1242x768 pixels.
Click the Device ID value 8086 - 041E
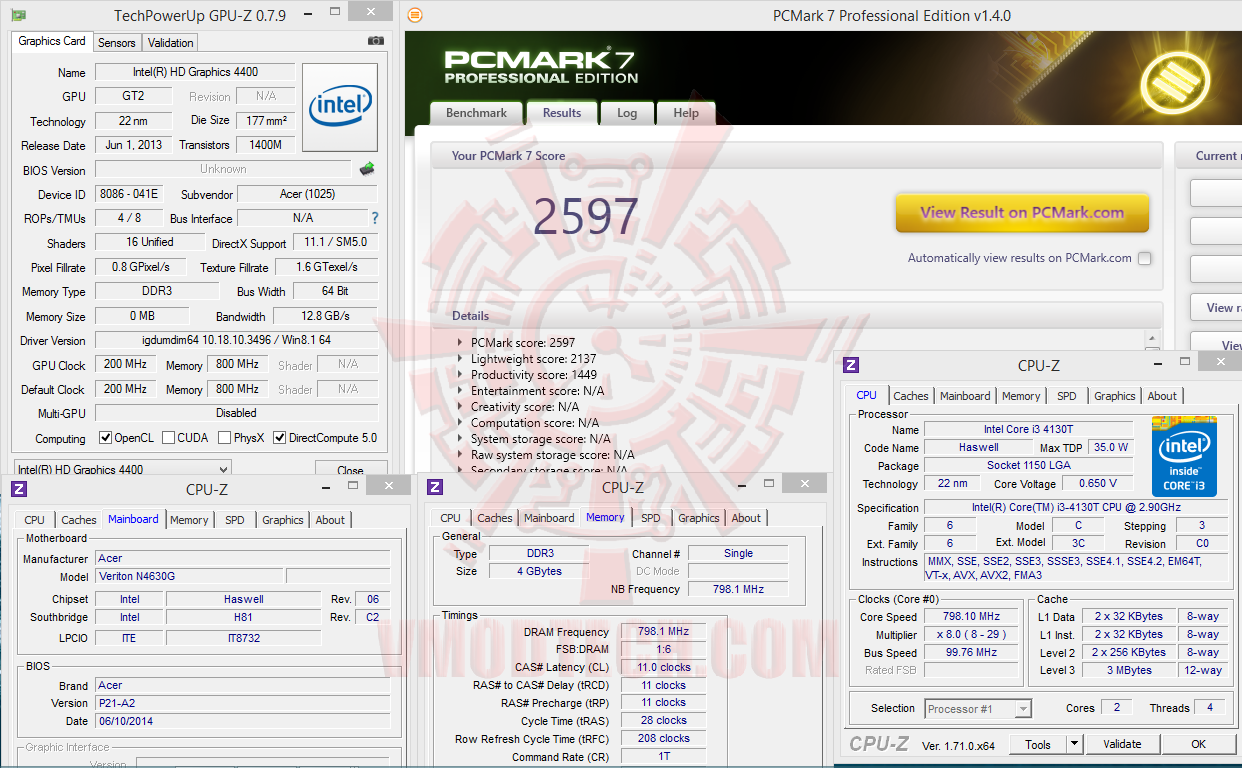129,194
